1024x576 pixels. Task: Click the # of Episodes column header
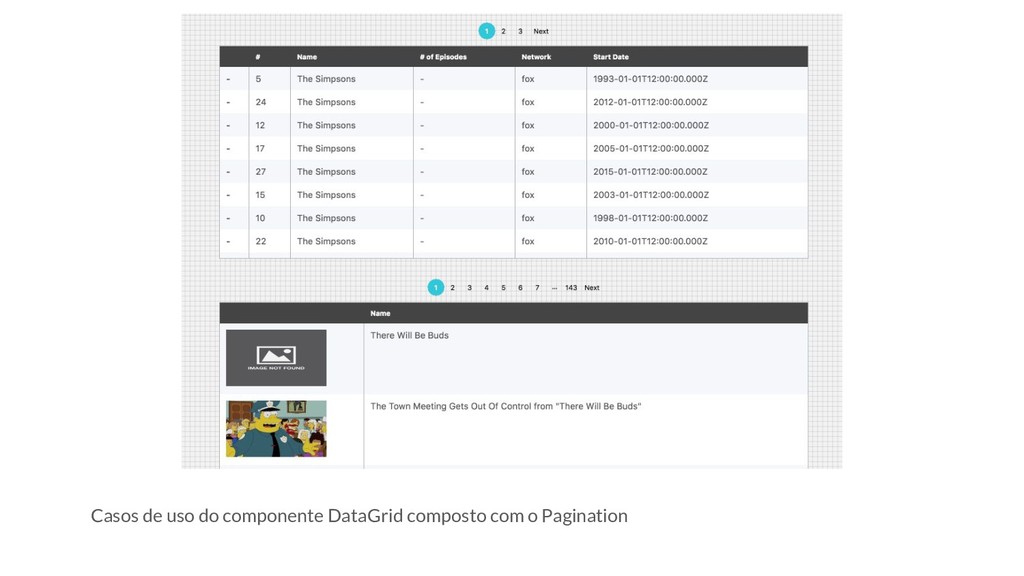coord(443,57)
